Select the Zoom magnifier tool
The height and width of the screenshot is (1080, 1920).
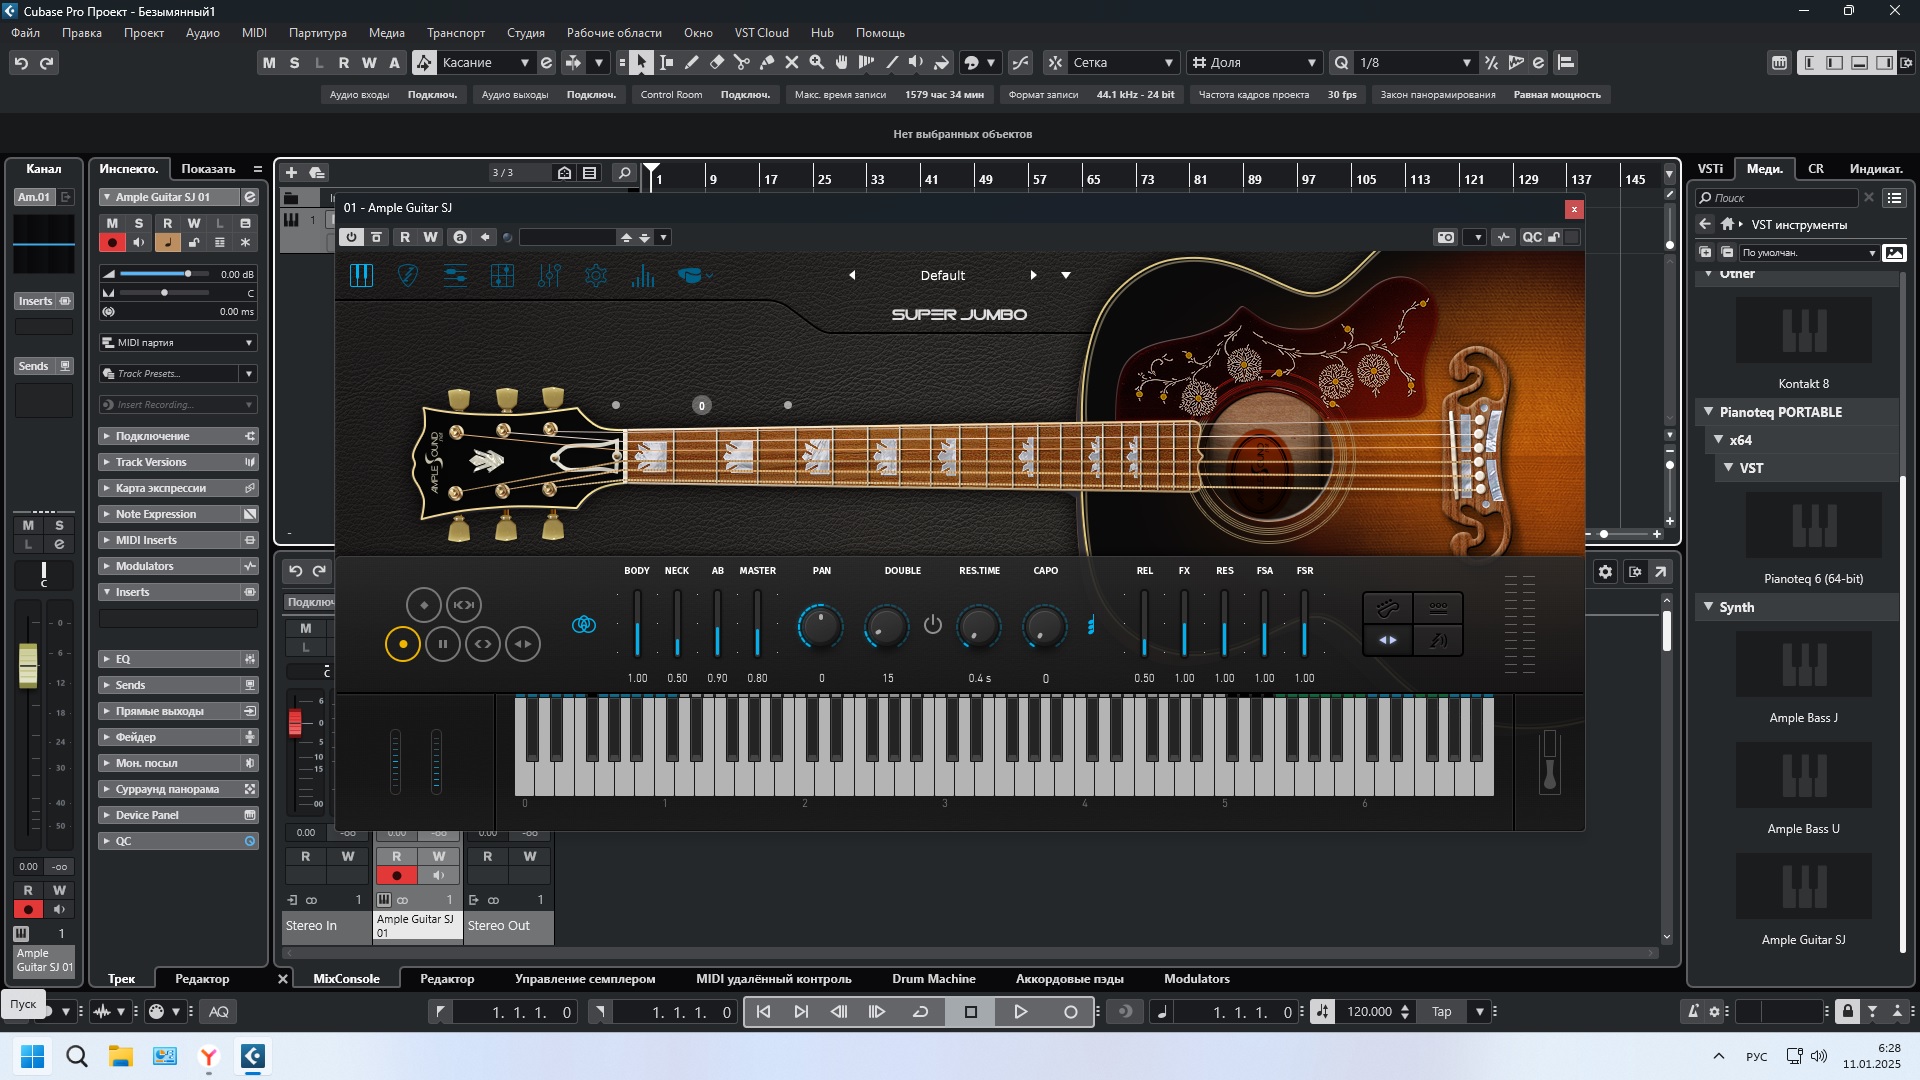[817, 62]
